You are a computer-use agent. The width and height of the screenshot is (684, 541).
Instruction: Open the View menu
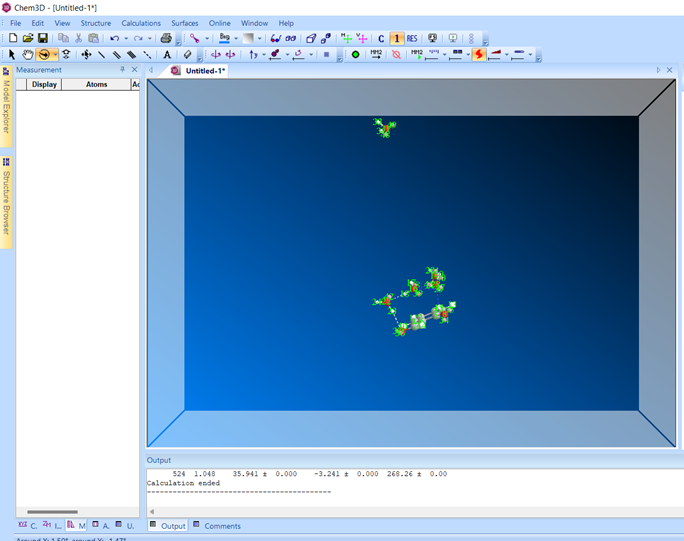click(x=62, y=23)
